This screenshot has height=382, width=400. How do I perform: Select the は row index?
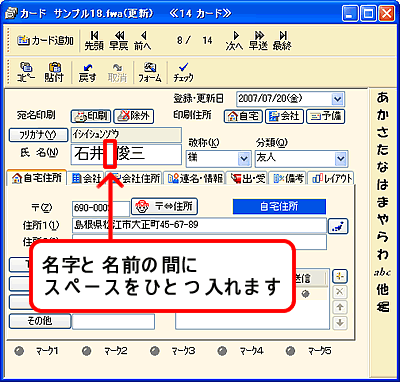coord(383,185)
